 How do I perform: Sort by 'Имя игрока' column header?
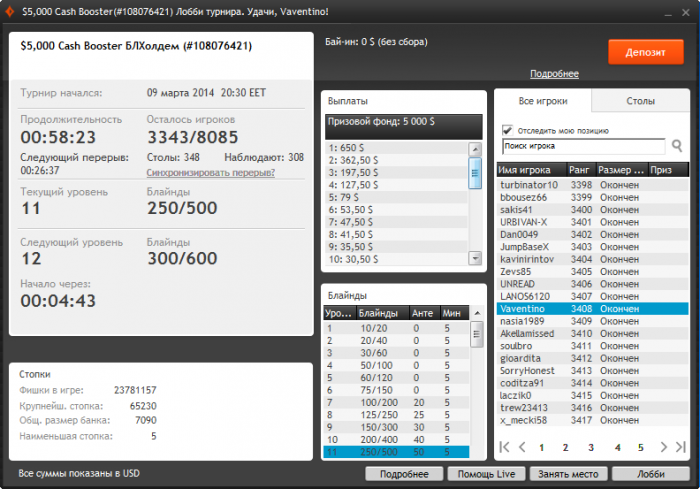click(x=532, y=170)
